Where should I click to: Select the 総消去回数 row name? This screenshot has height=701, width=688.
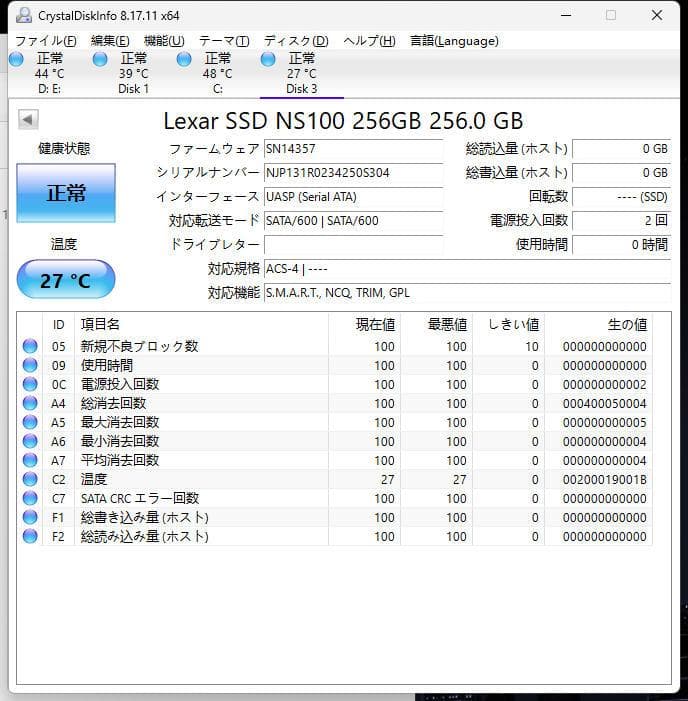114,403
